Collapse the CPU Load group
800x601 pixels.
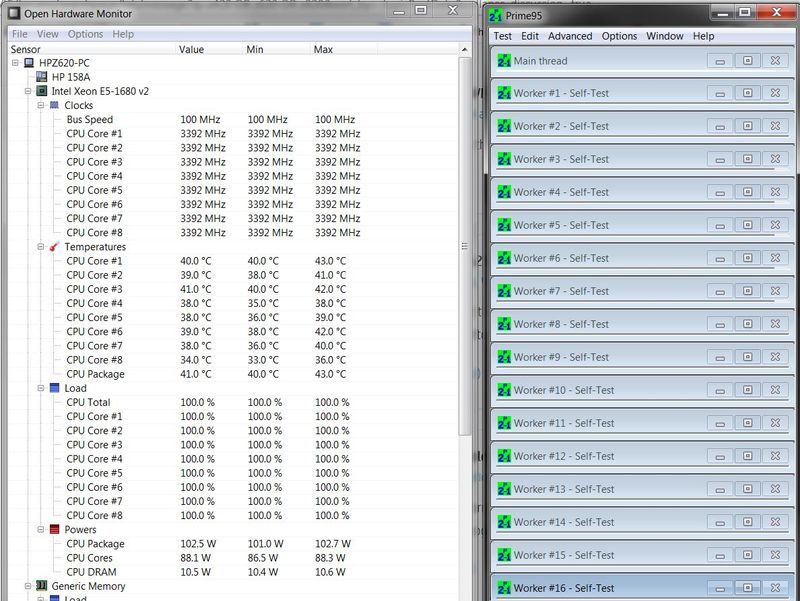coord(41,388)
